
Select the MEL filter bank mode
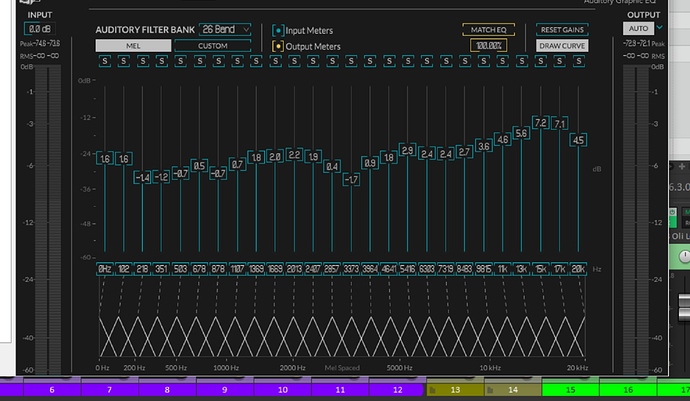[x=133, y=46]
